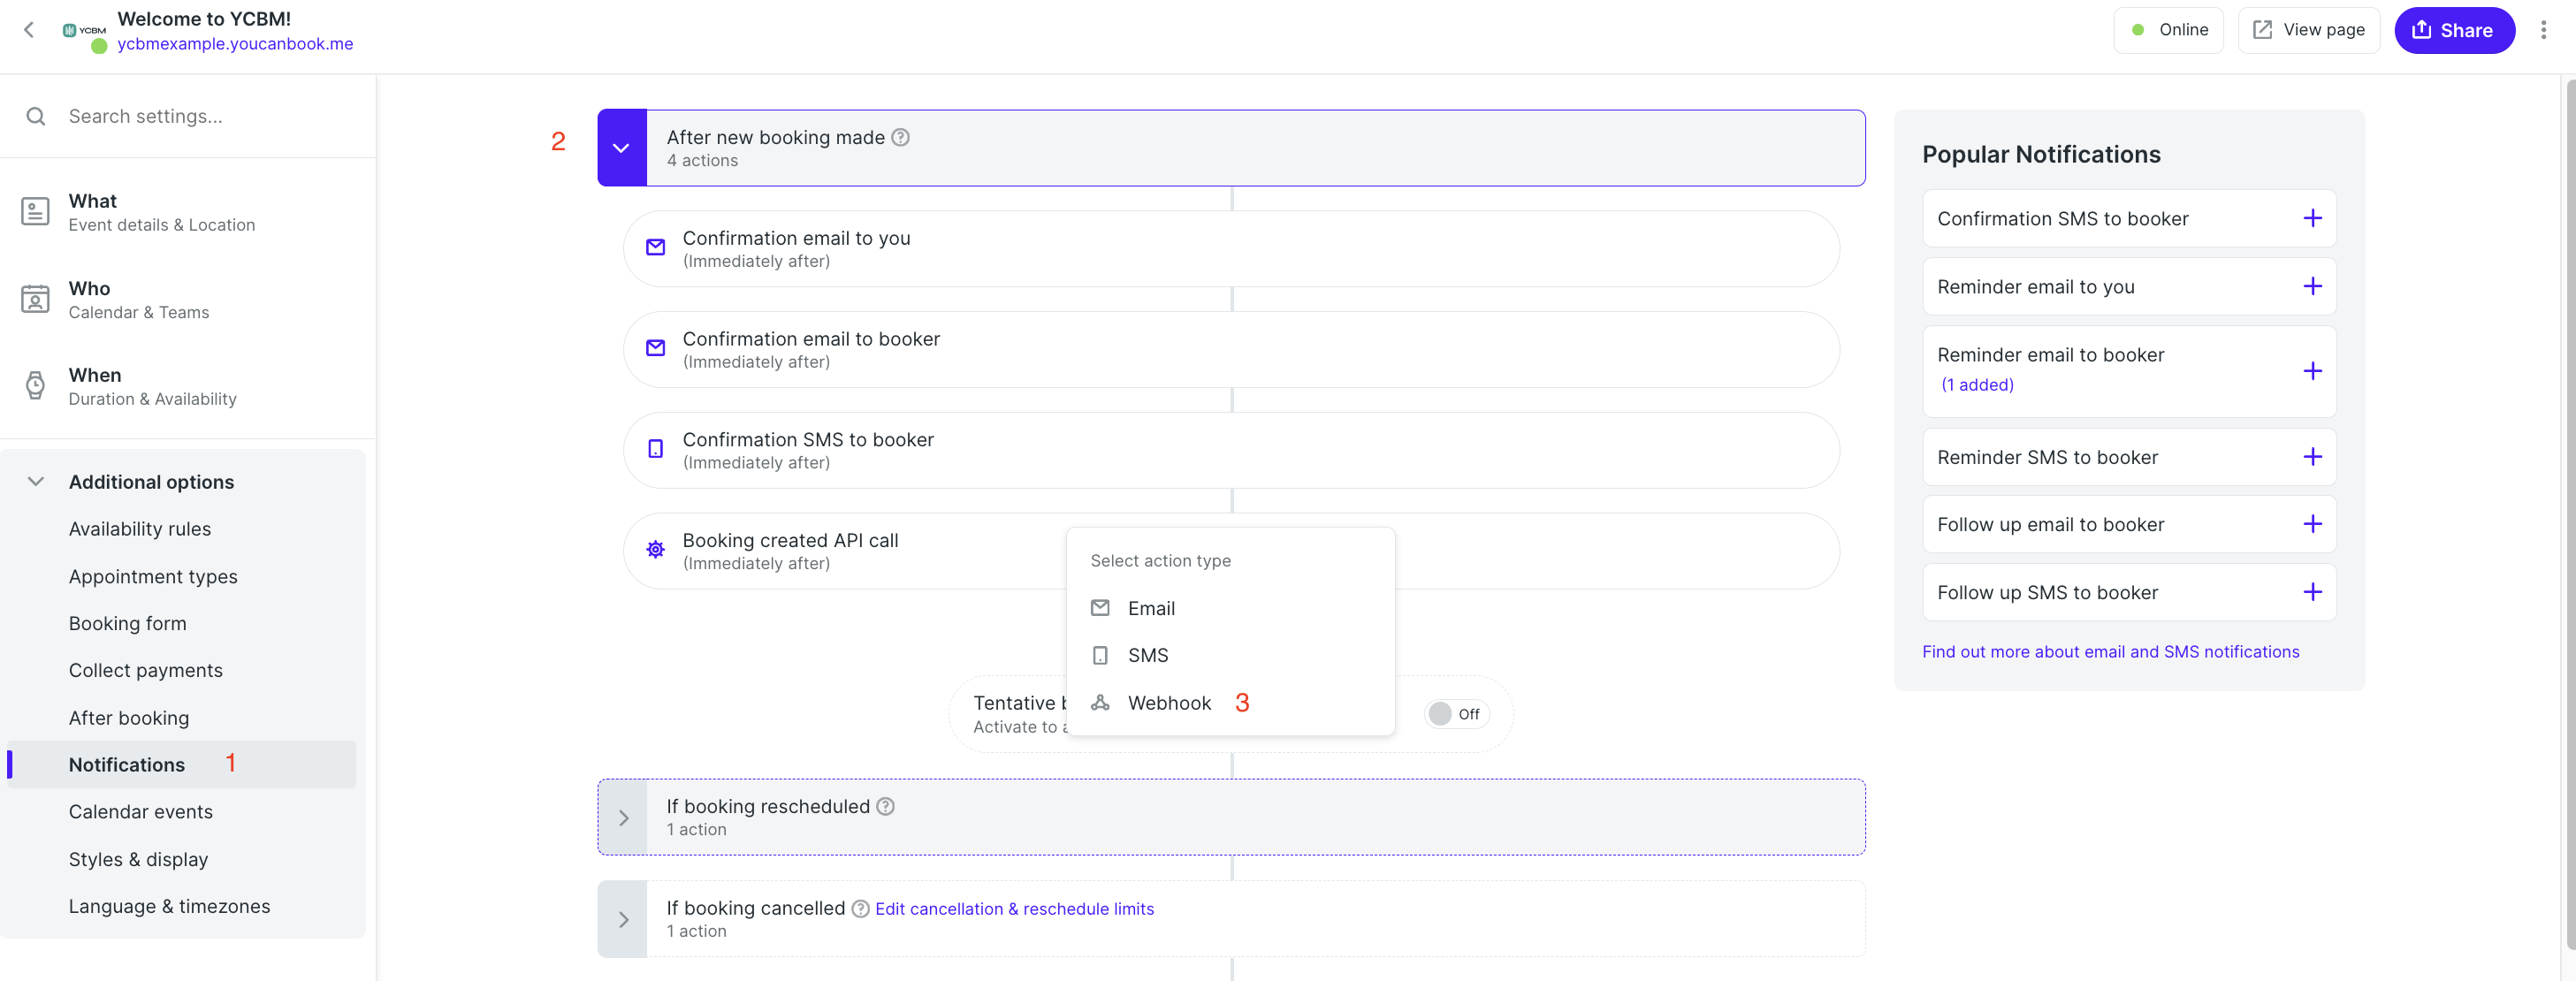
Task: Open help for After new booking made
Action: pos(900,138)
